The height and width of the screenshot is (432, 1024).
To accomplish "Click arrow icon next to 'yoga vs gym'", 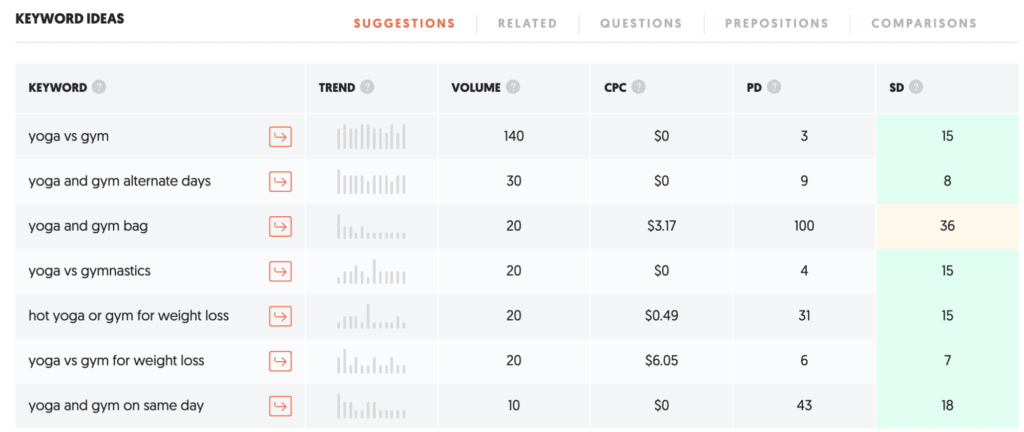I will point(280,136).
